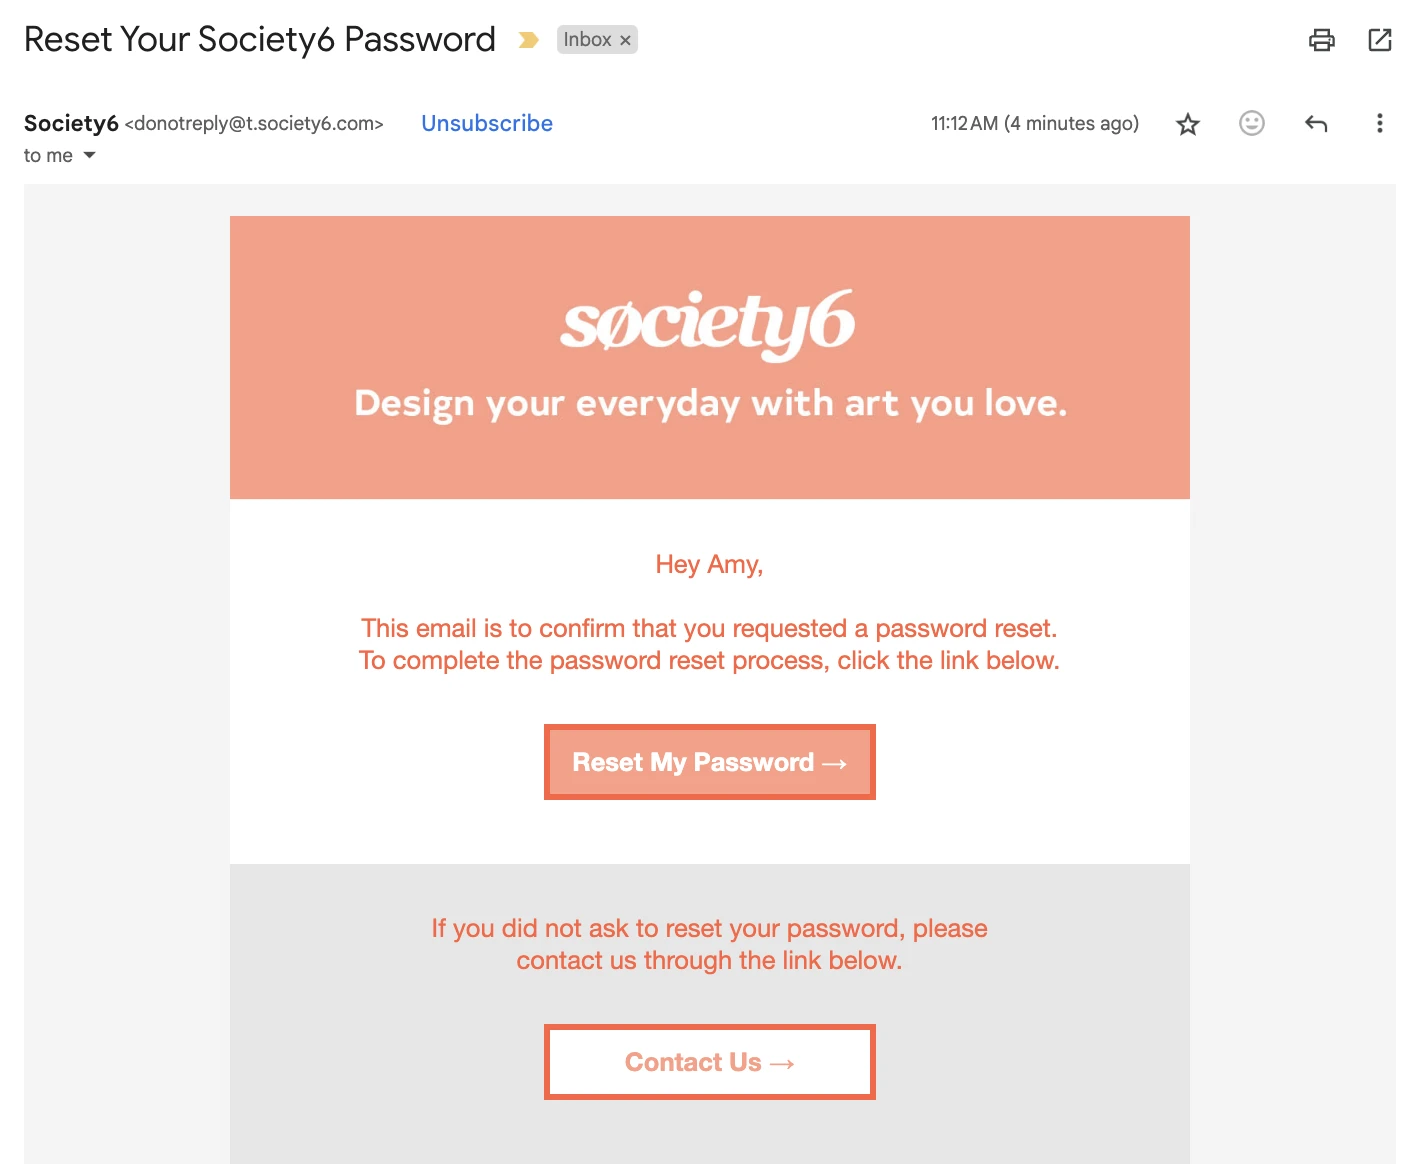Click the Society6 sender name
The width and height of the screenshot is (1420, 1164).
(71, 123)
